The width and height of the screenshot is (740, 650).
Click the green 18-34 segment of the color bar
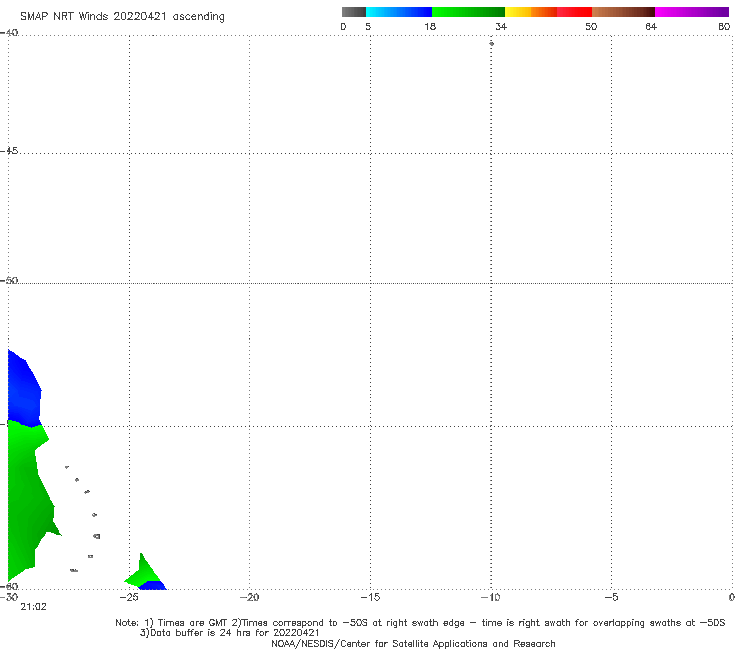468,12
